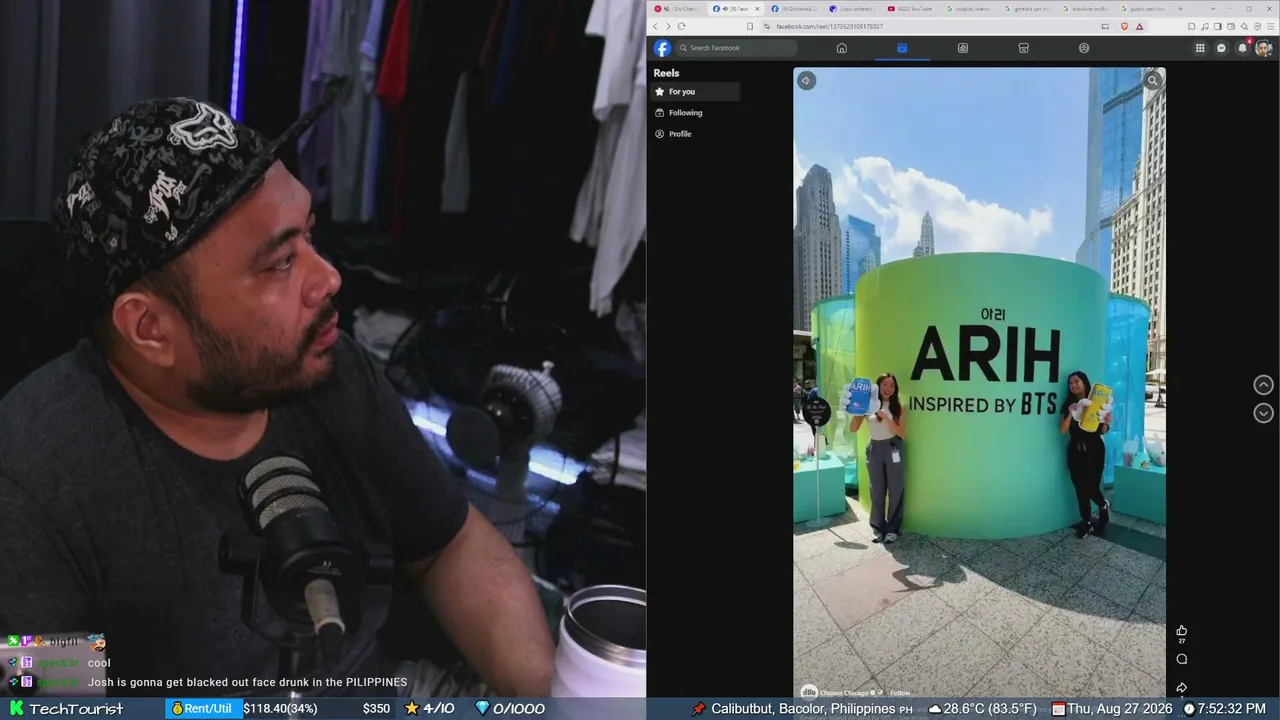Click the chat message about Josh

247,682
